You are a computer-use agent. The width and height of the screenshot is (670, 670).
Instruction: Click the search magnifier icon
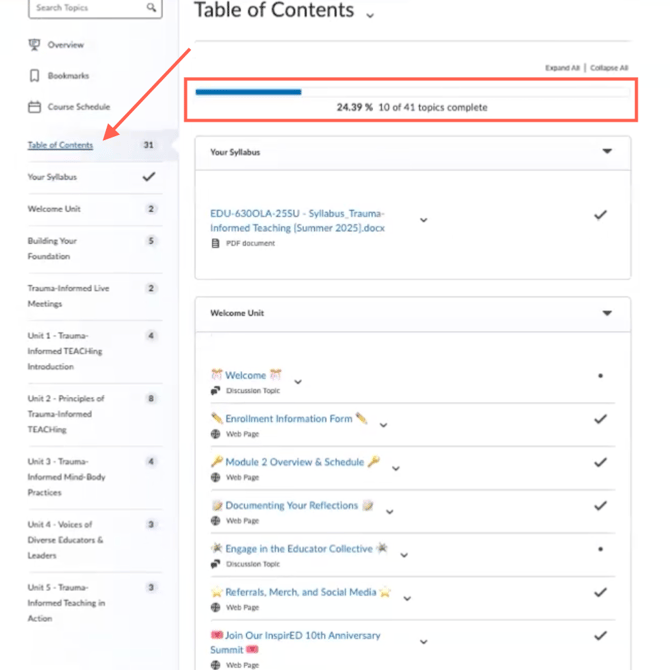151,8
